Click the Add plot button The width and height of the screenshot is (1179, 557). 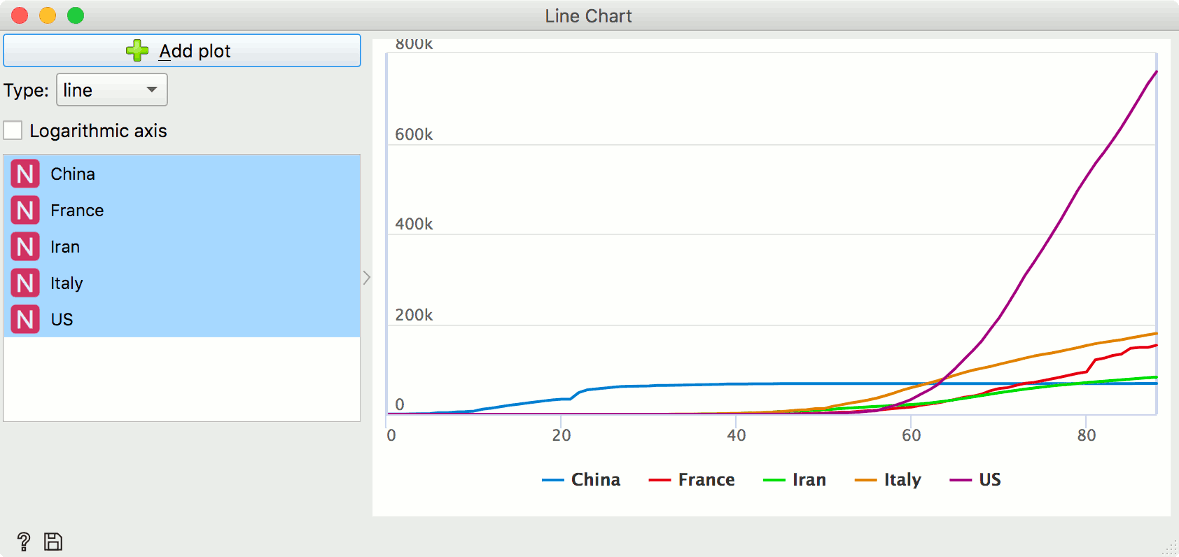(x=182, y=50)
